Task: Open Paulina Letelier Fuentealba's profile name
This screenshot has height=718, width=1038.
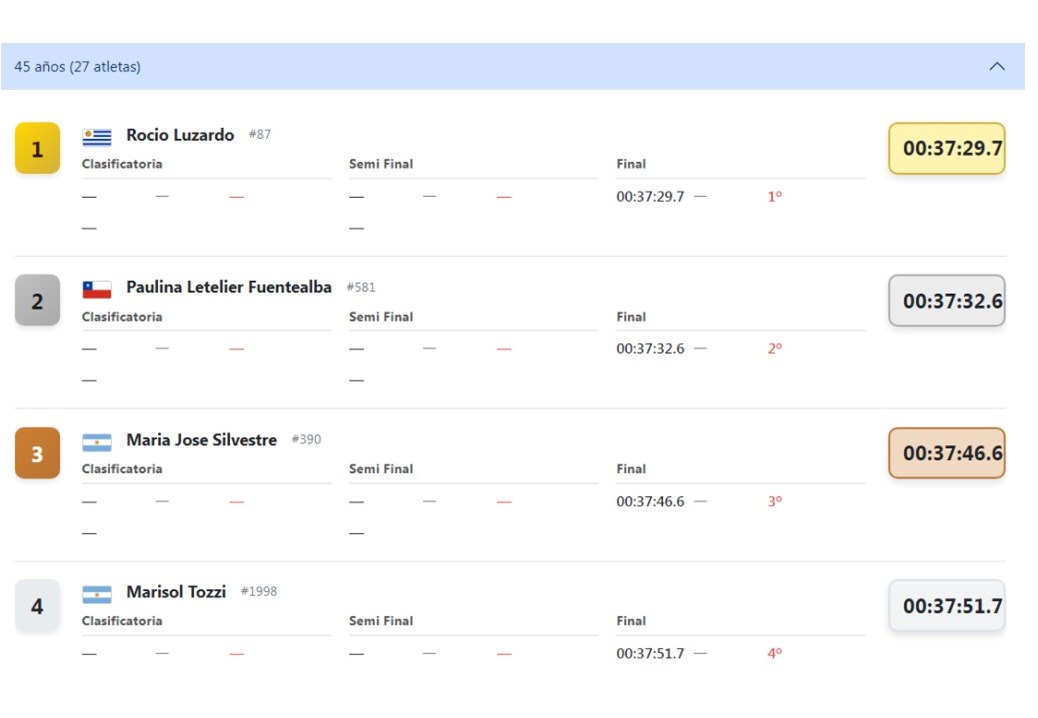Action: 229,287
